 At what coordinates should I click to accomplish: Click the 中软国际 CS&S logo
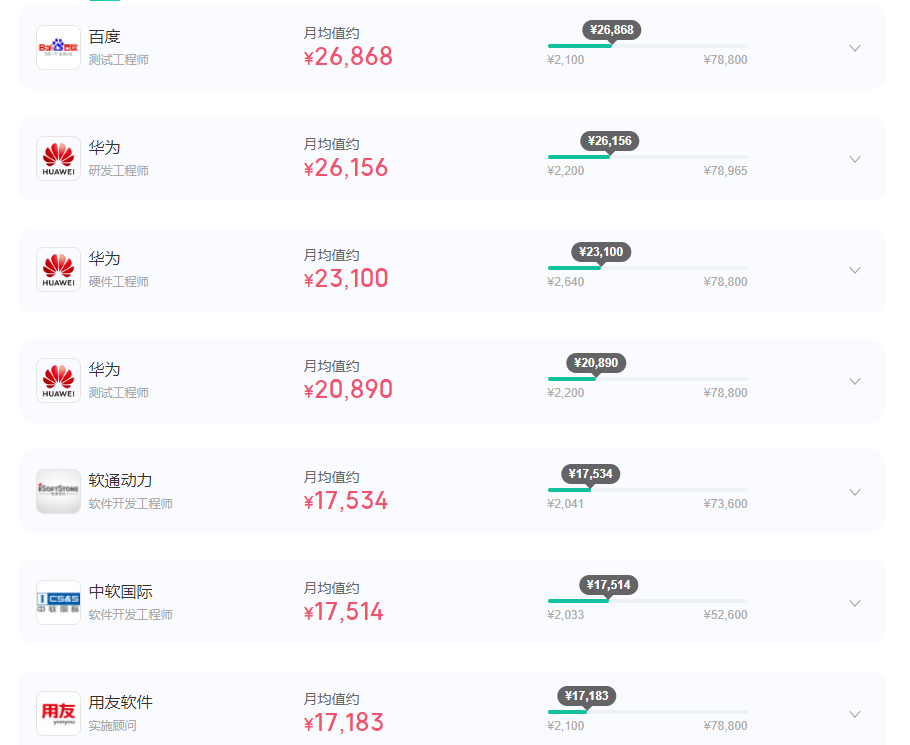pyautogui.click(x=58, y=603)
